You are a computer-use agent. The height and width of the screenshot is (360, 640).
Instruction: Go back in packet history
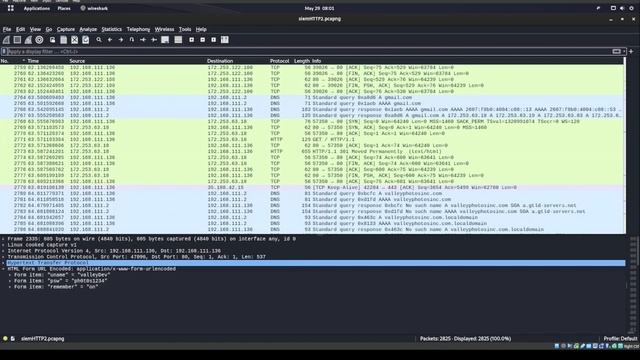point(110,40)
